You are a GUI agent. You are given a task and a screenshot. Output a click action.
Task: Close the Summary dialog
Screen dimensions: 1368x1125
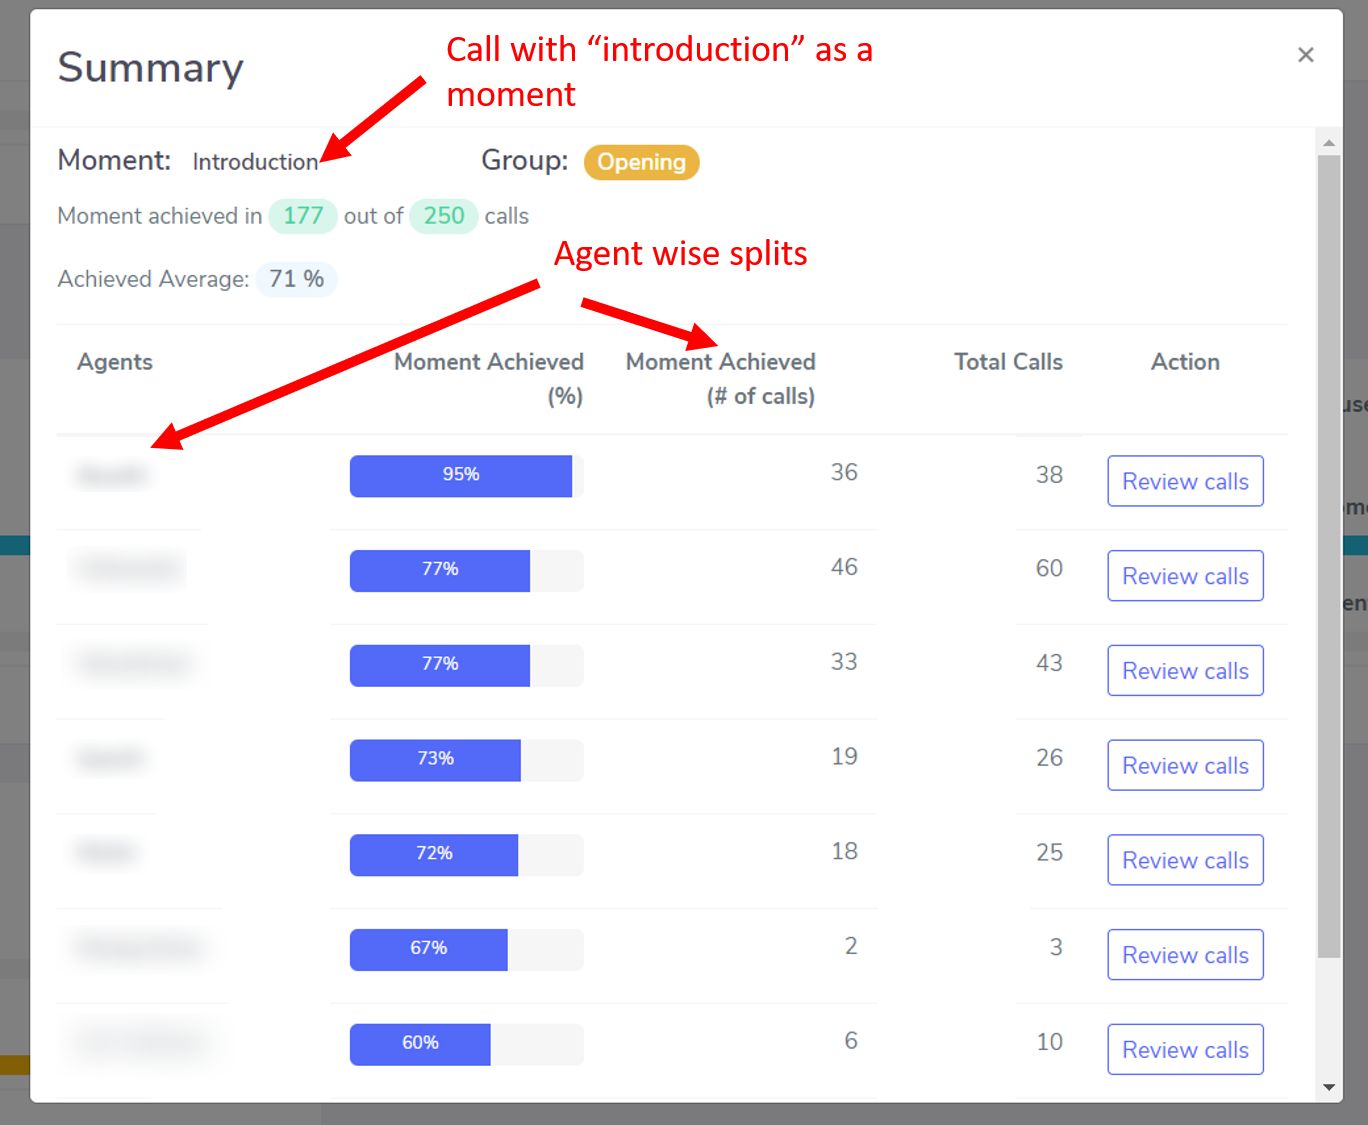[x=1306, y=55]
